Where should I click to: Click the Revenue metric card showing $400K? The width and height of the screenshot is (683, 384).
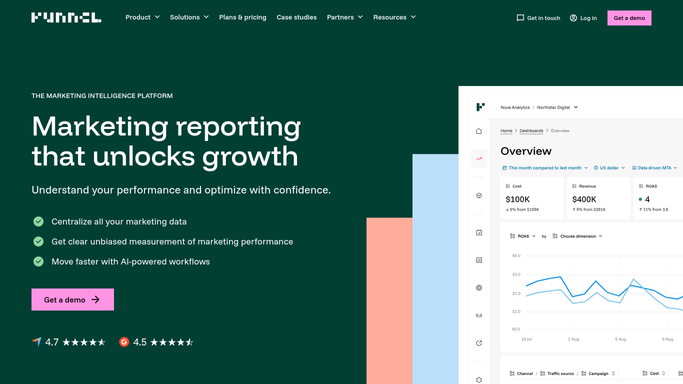point(598,198)
